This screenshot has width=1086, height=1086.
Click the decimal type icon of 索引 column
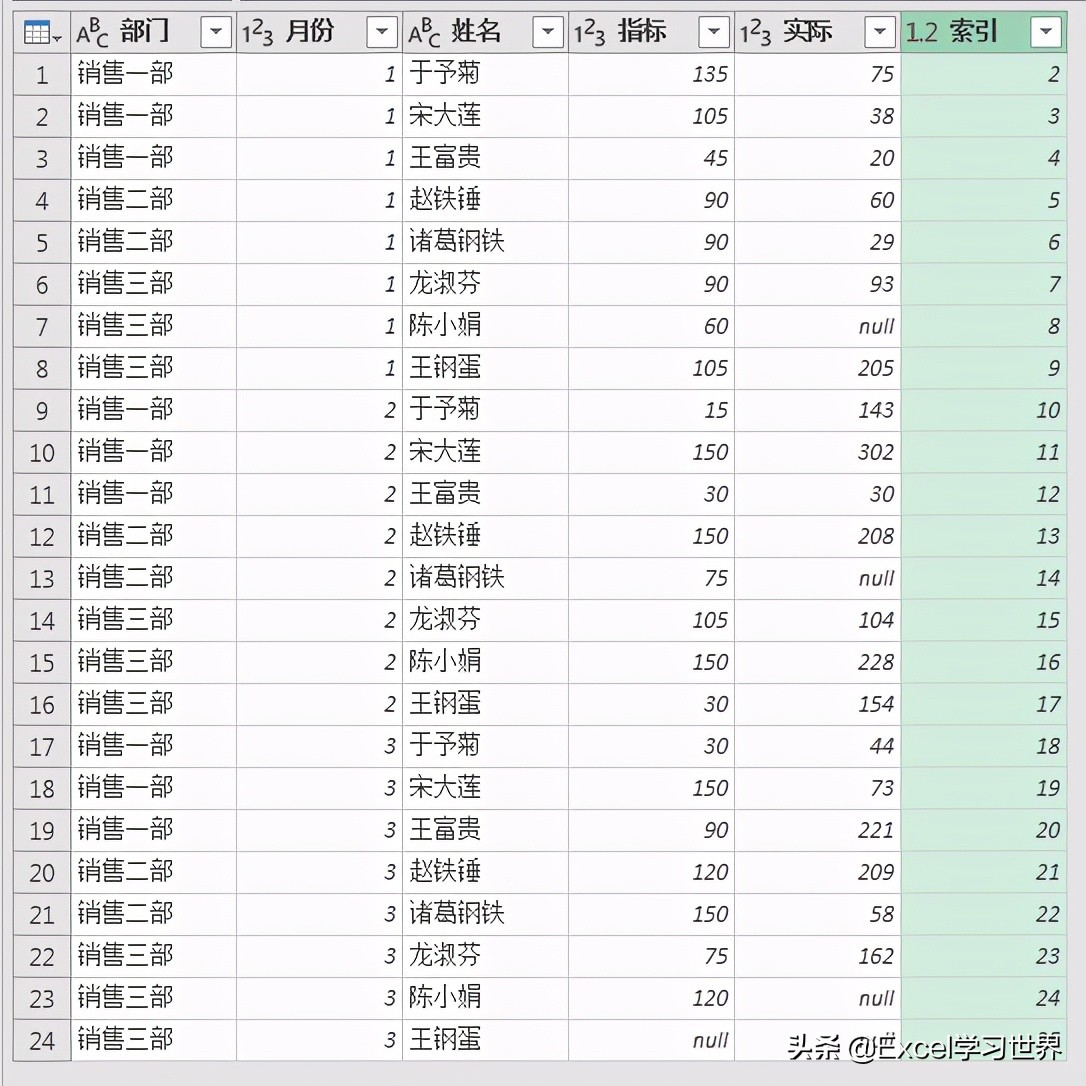(922, 33)
